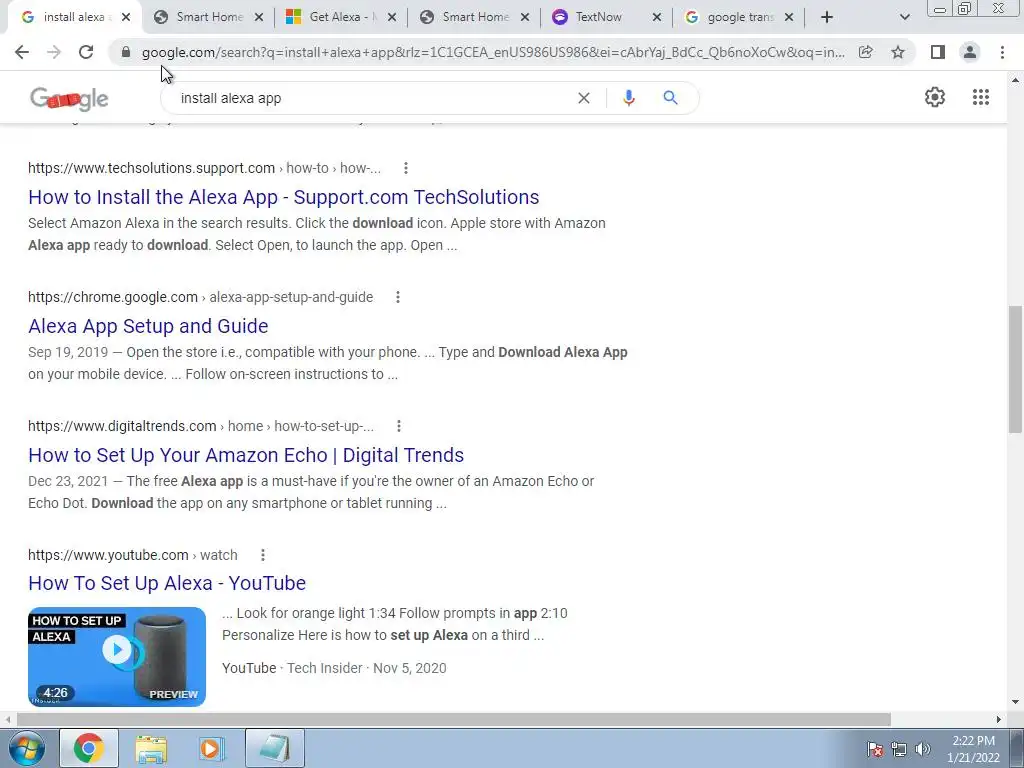Click the vertical scrollbar thumb
Image resolution: width=1024 pixels, height=768 pixels.
pyautogui.click(x=1015, y=370)
